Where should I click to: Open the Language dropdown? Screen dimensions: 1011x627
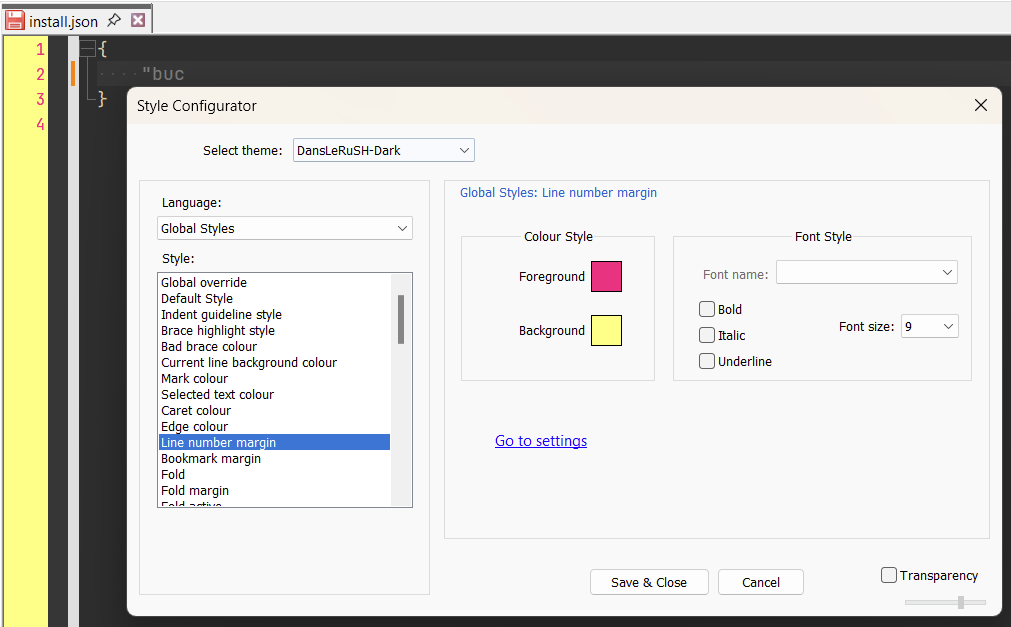(x=285, y=228)
